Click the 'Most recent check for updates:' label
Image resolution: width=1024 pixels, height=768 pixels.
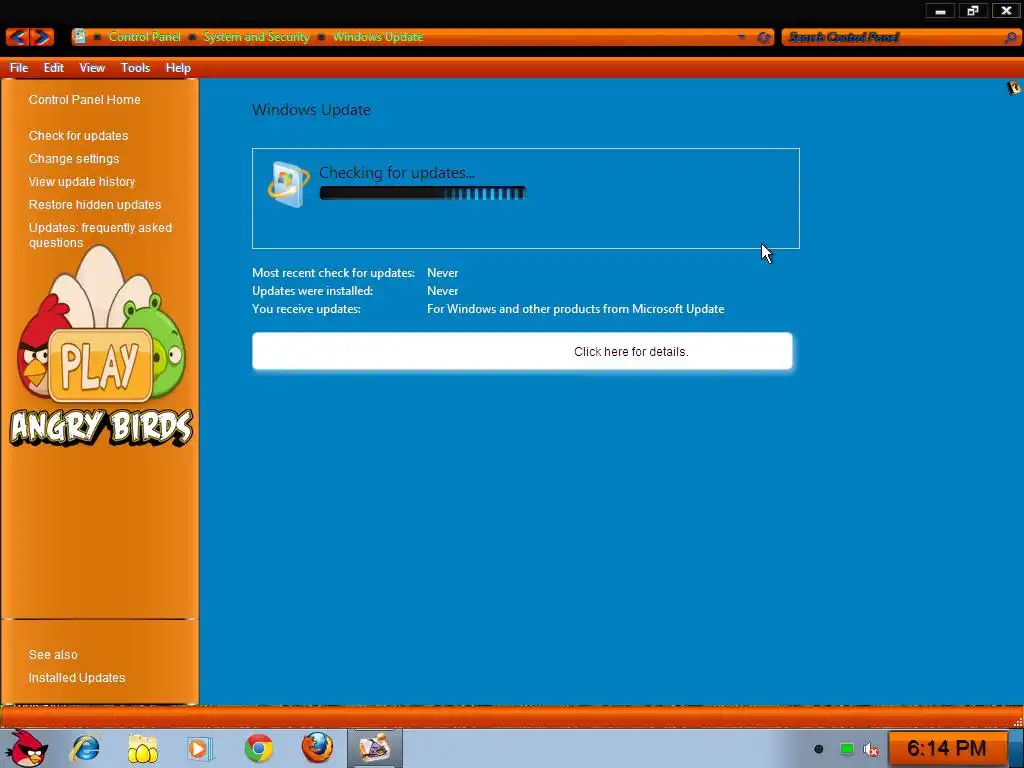pyautogui.click(x=333, y=272)
